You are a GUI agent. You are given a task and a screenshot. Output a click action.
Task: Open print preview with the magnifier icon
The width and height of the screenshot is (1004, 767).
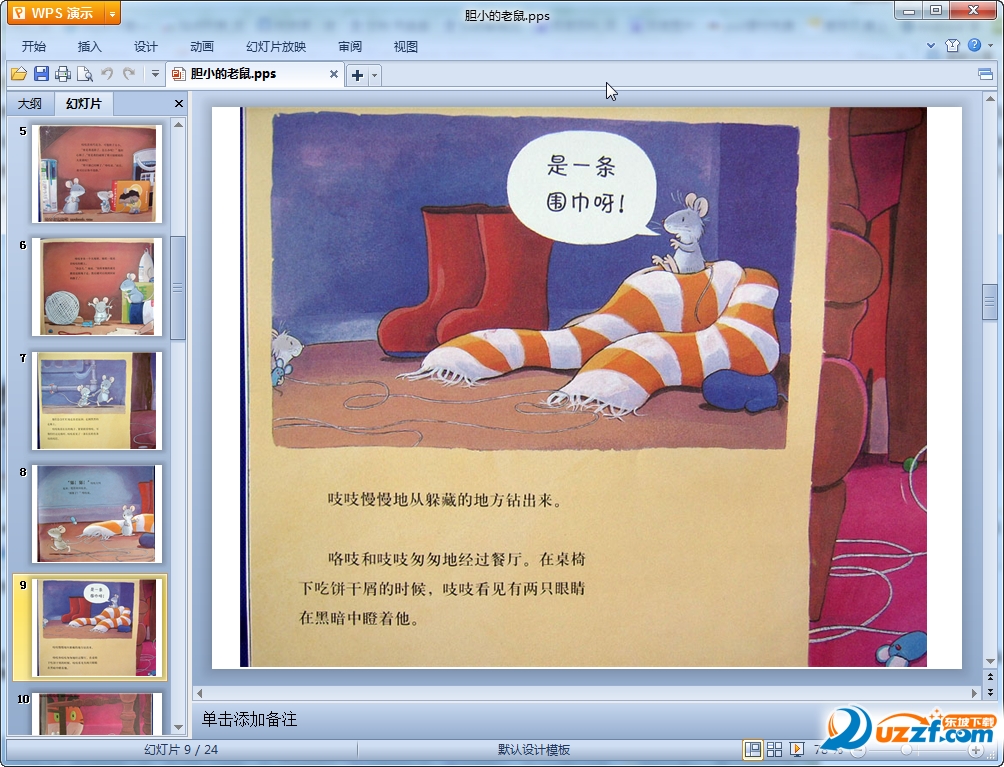(85, 74)
